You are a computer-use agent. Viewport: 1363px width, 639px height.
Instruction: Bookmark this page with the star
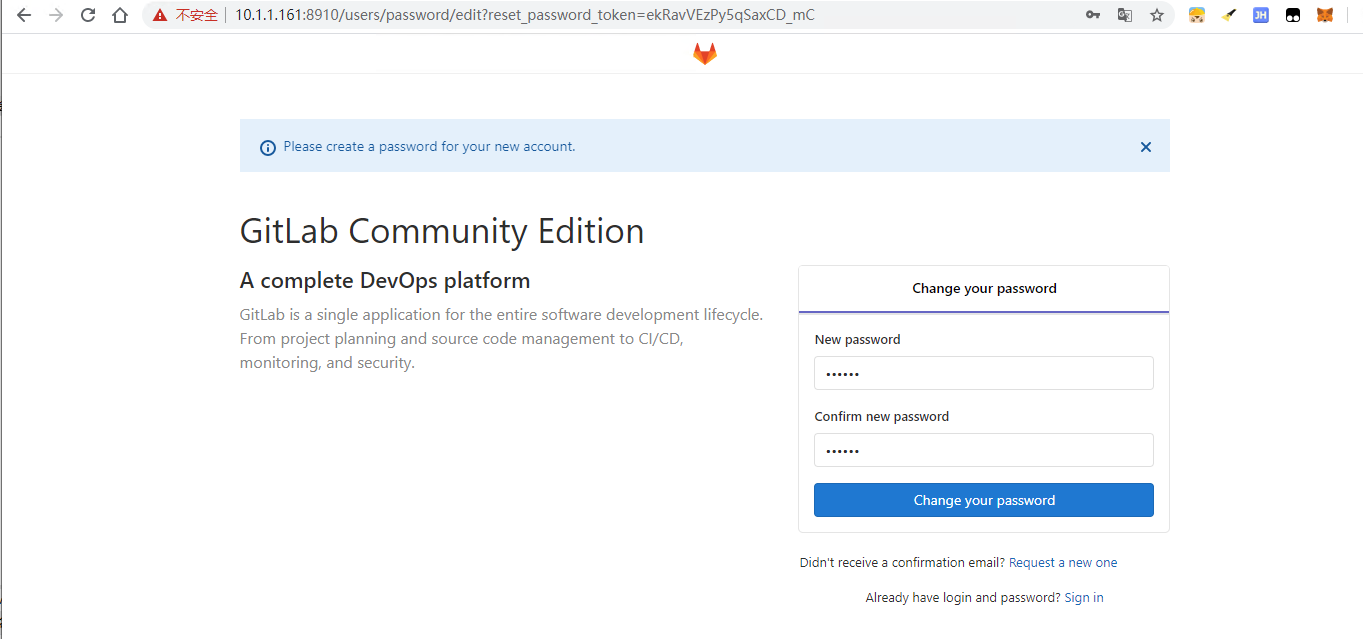pos(1157,15)
